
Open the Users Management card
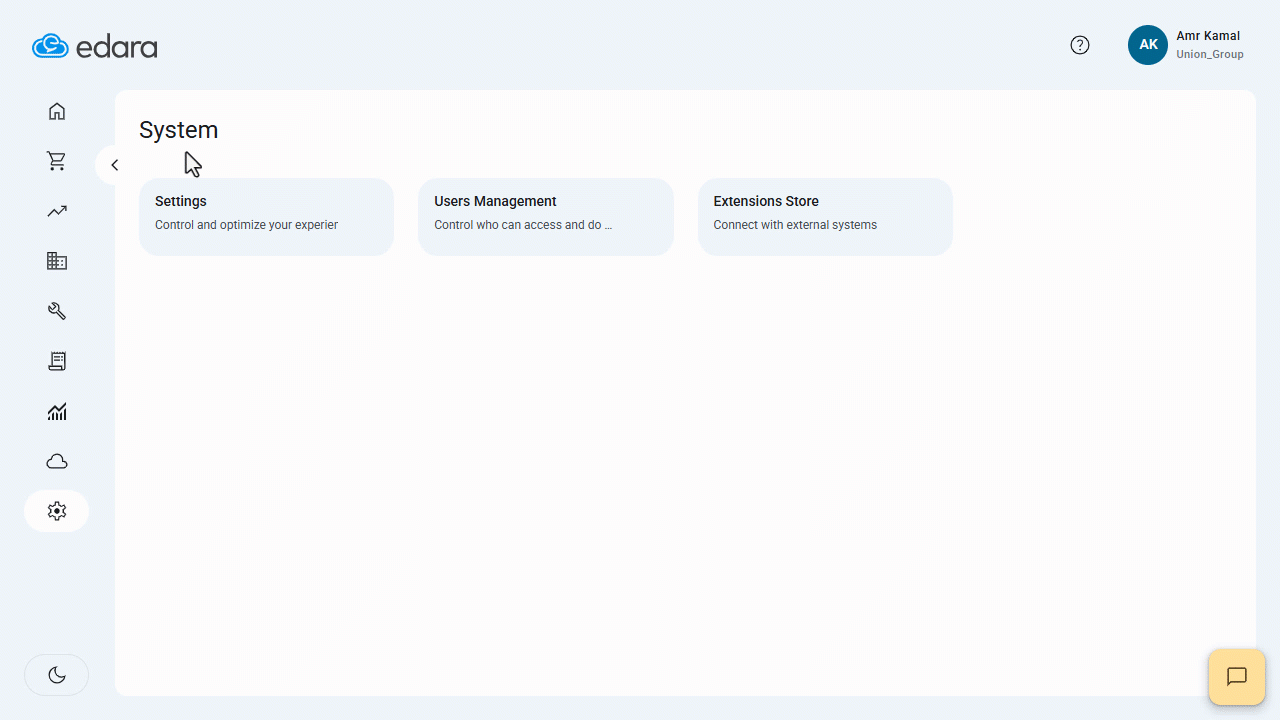[x=546, y=217]
